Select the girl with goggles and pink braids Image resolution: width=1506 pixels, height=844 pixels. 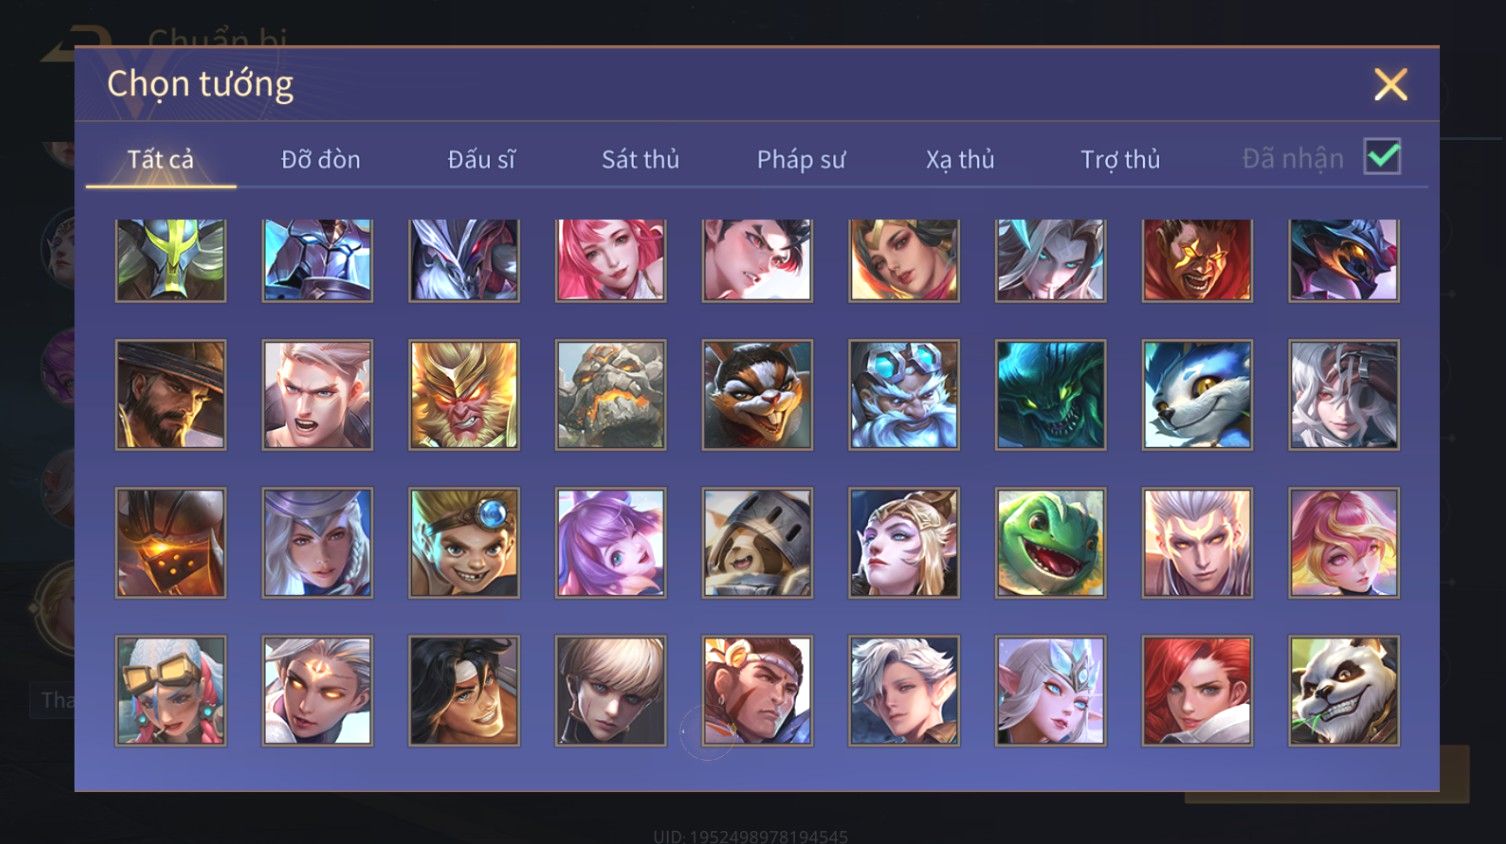(x=171, y=690)
